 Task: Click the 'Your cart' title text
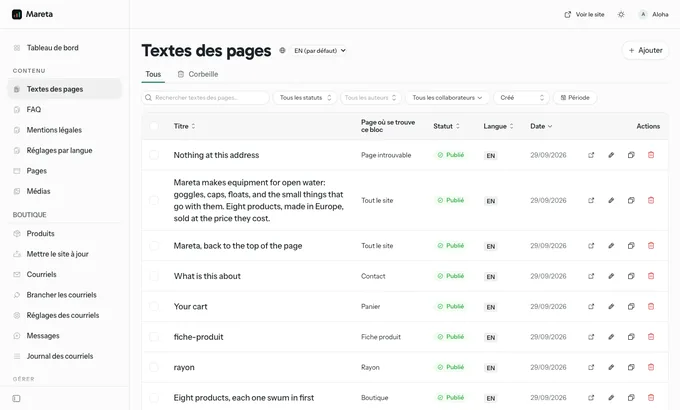190,306
